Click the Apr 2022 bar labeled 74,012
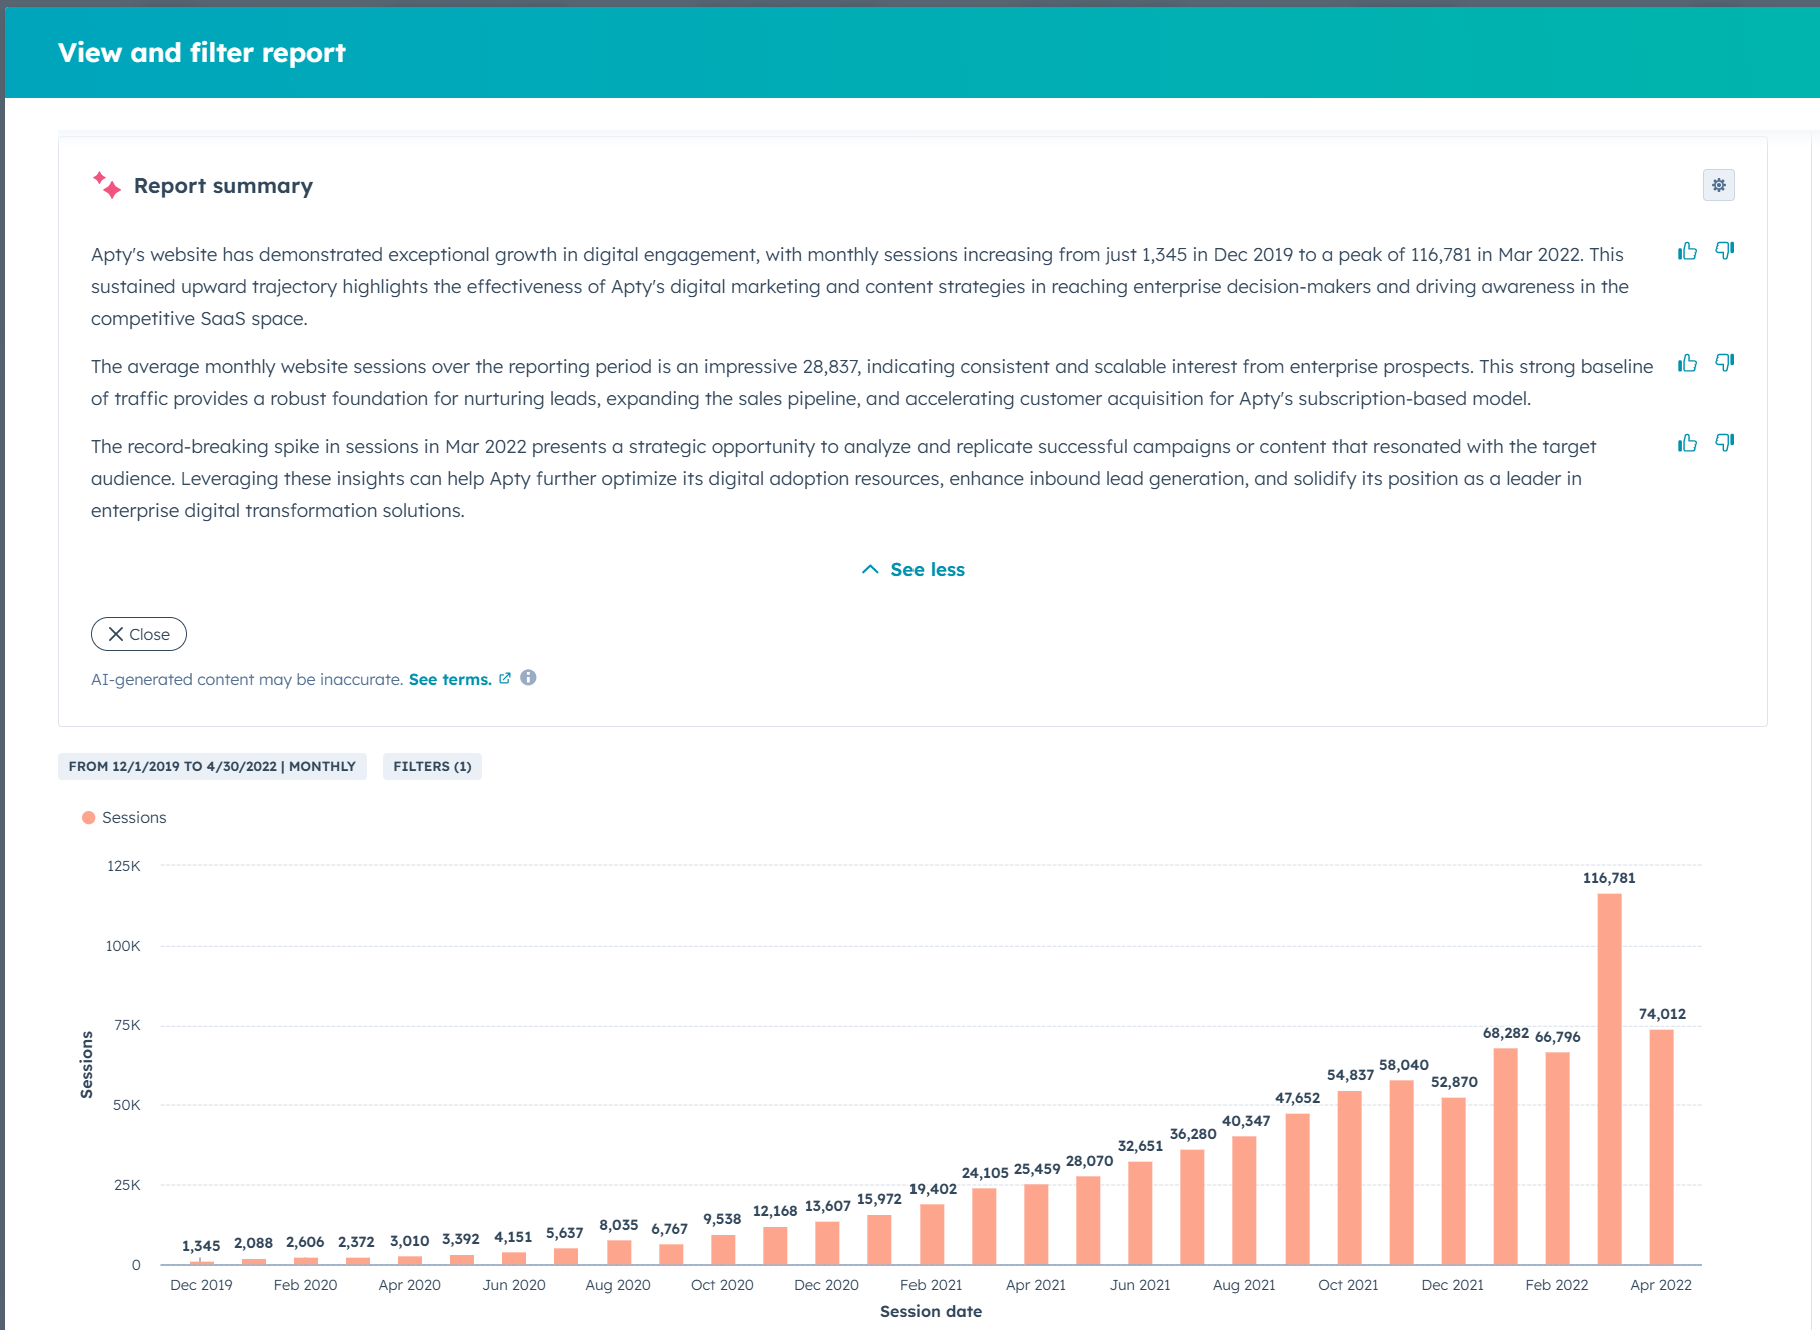The image size is (1820, 1330). (1661, 1147)
